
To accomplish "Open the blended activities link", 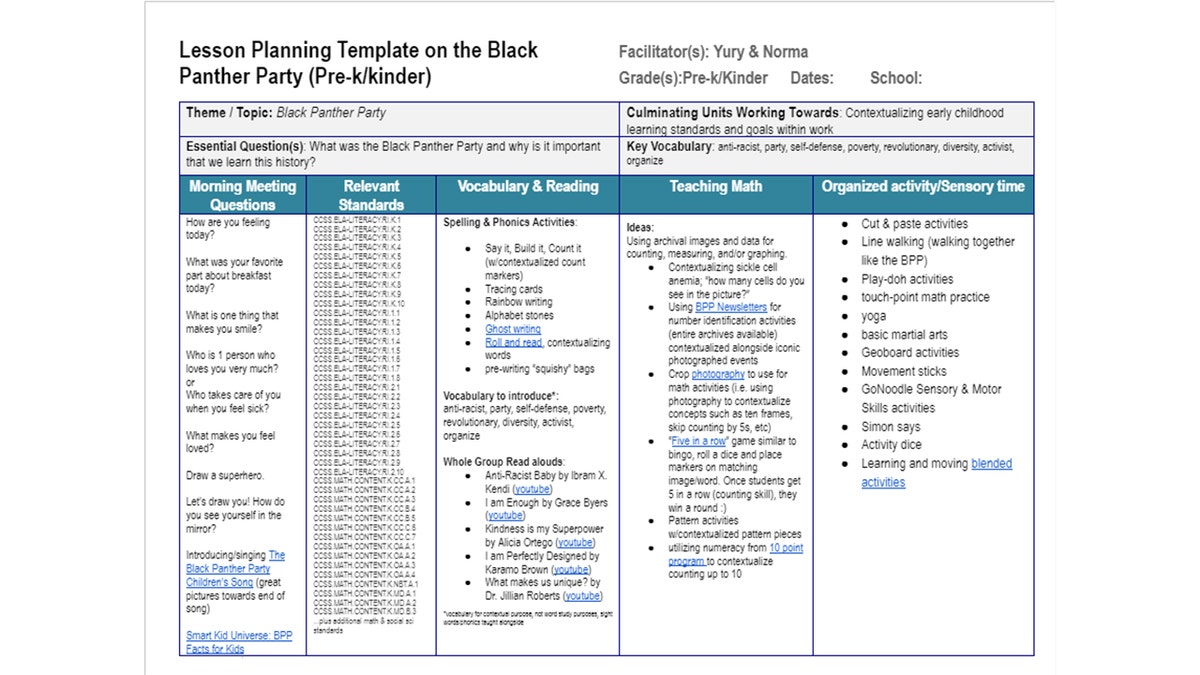I will 937,473.
